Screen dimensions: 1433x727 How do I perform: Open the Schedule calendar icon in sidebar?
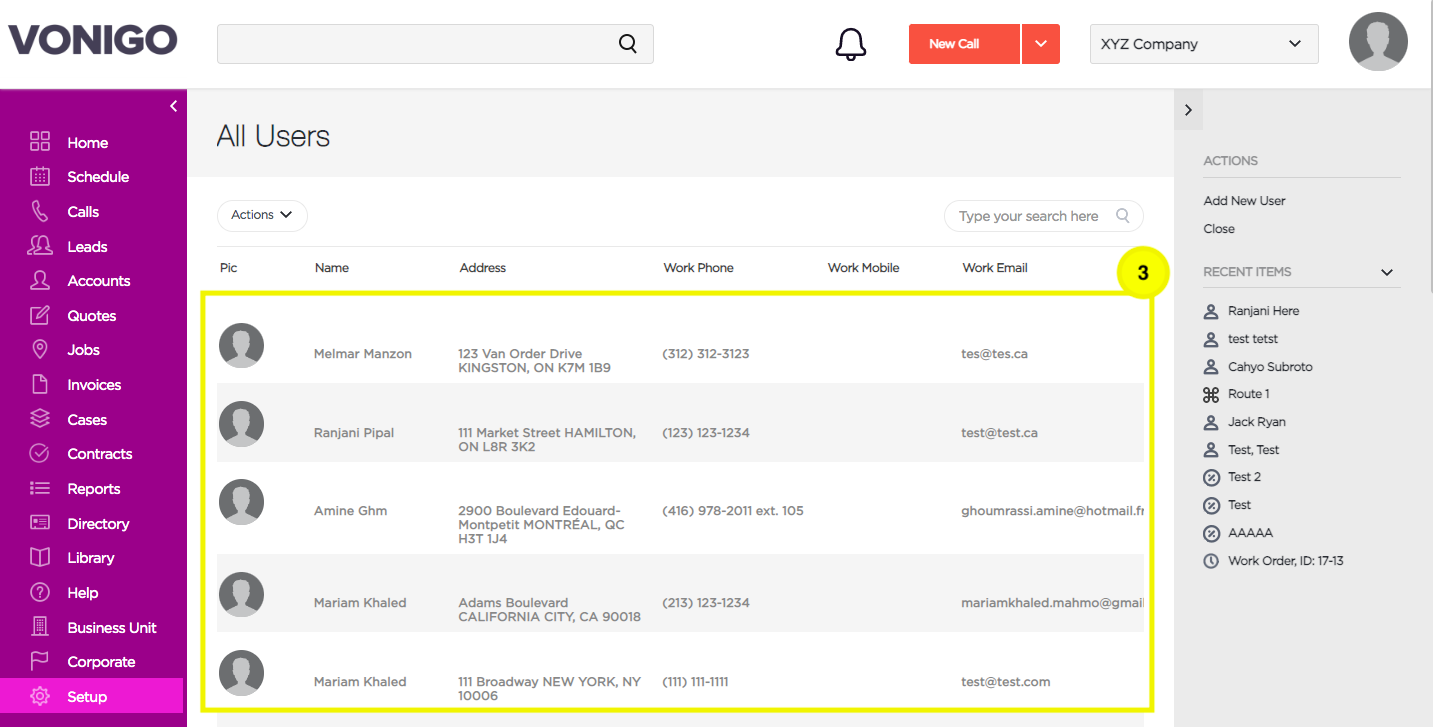[40, 177]
